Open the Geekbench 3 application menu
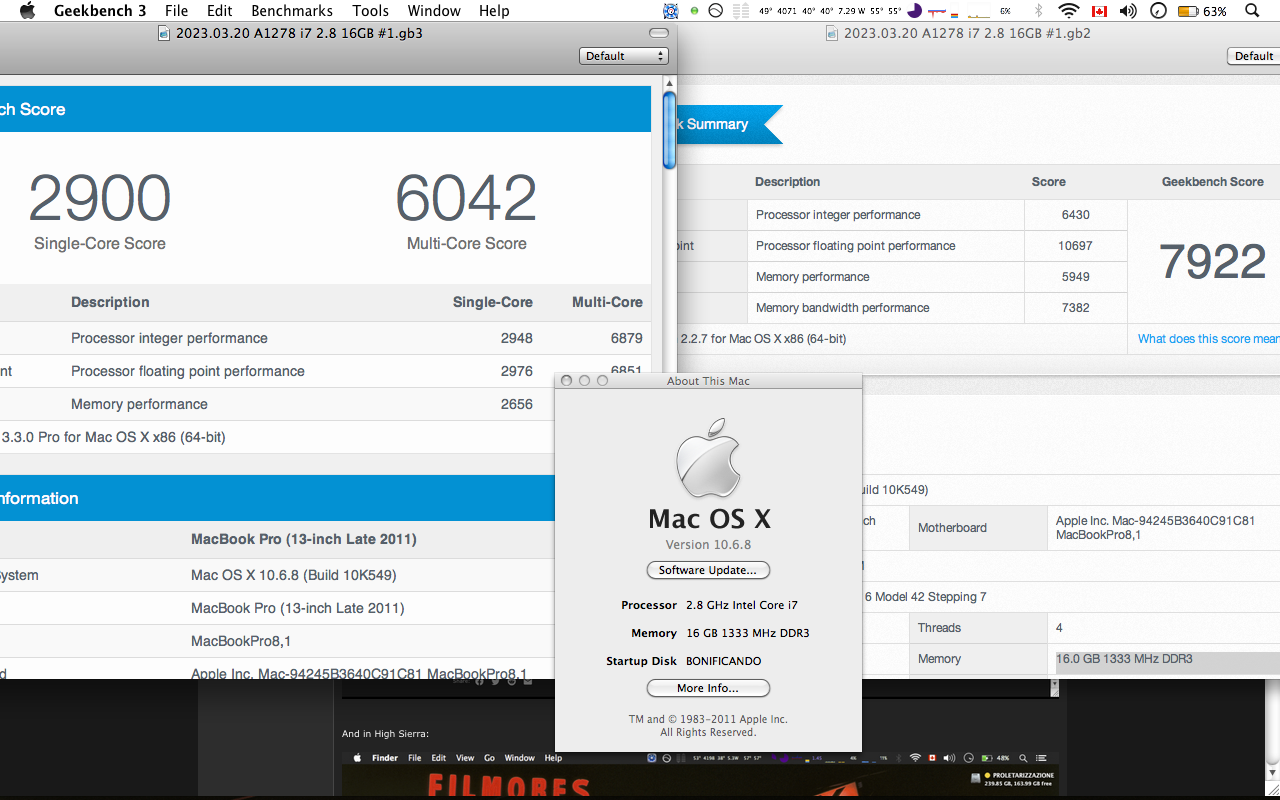1280x800 pixels. click(100, 11)
